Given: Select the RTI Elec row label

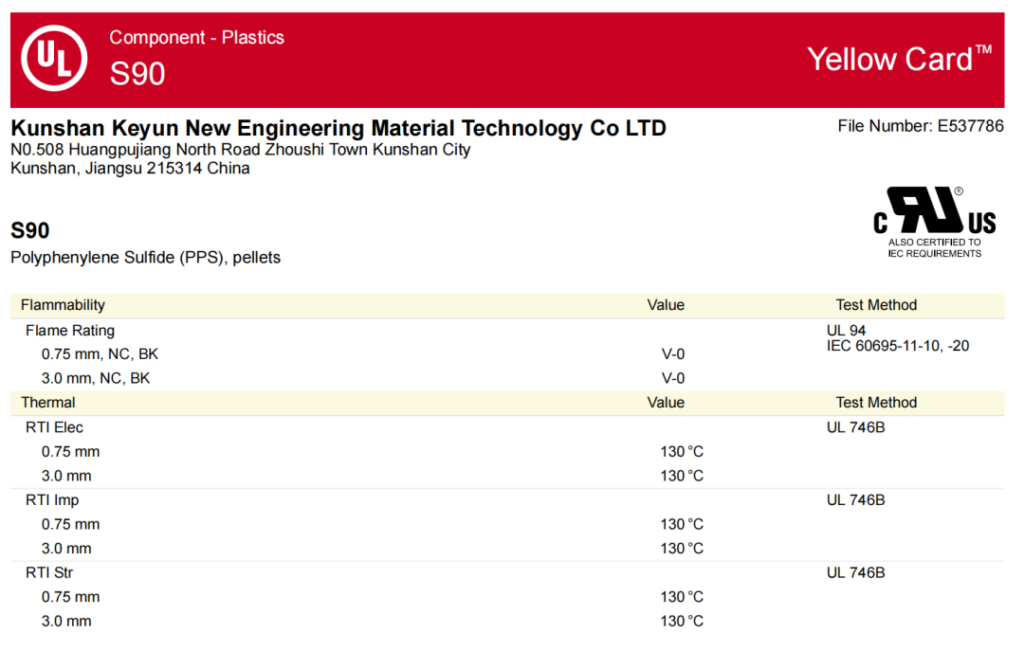Looking at the screenshot, I should 54,427.
